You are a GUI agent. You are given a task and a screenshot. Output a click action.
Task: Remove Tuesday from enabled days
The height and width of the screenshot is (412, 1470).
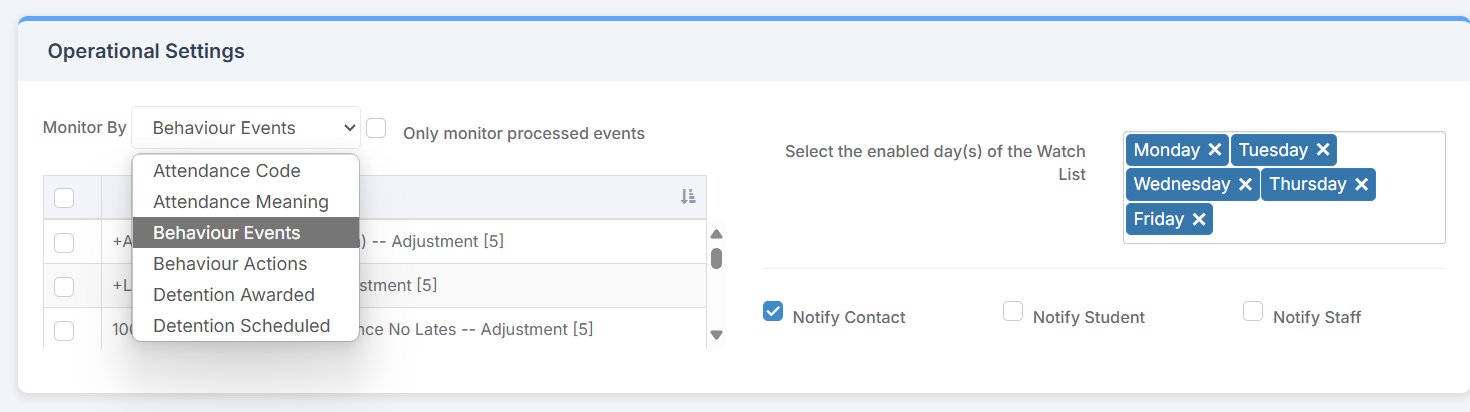[1323, 150]
